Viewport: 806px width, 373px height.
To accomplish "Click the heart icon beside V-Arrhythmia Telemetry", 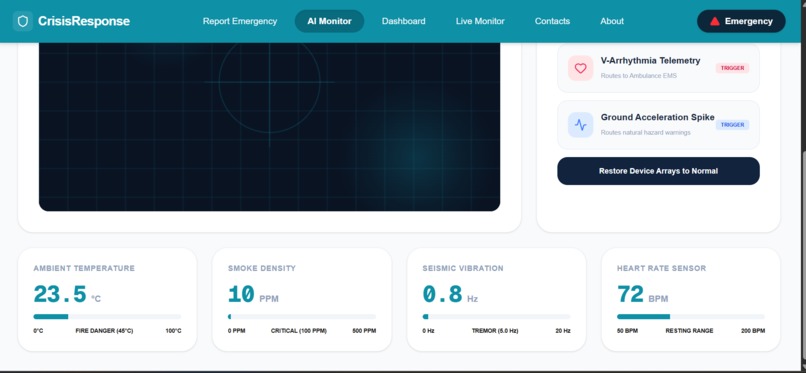I will coord(580,68).
